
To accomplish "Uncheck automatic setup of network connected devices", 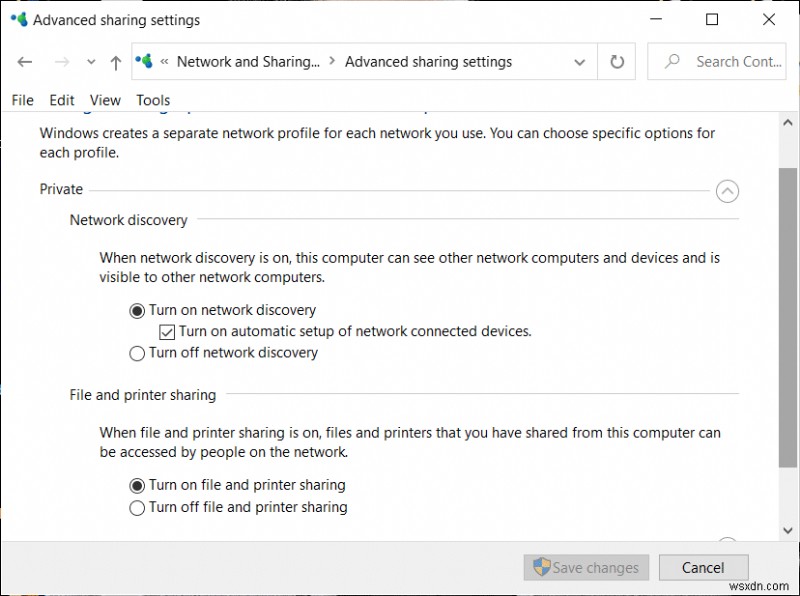I will 166,331.
